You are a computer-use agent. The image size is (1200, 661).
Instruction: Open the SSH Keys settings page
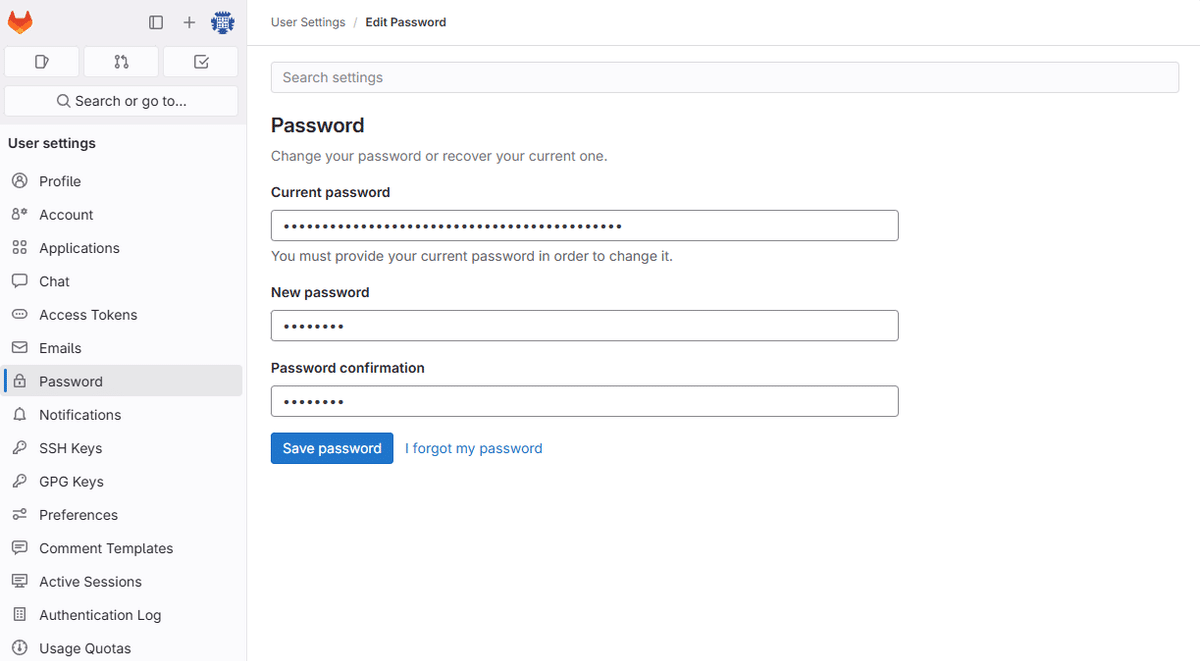tap(69, 448)
